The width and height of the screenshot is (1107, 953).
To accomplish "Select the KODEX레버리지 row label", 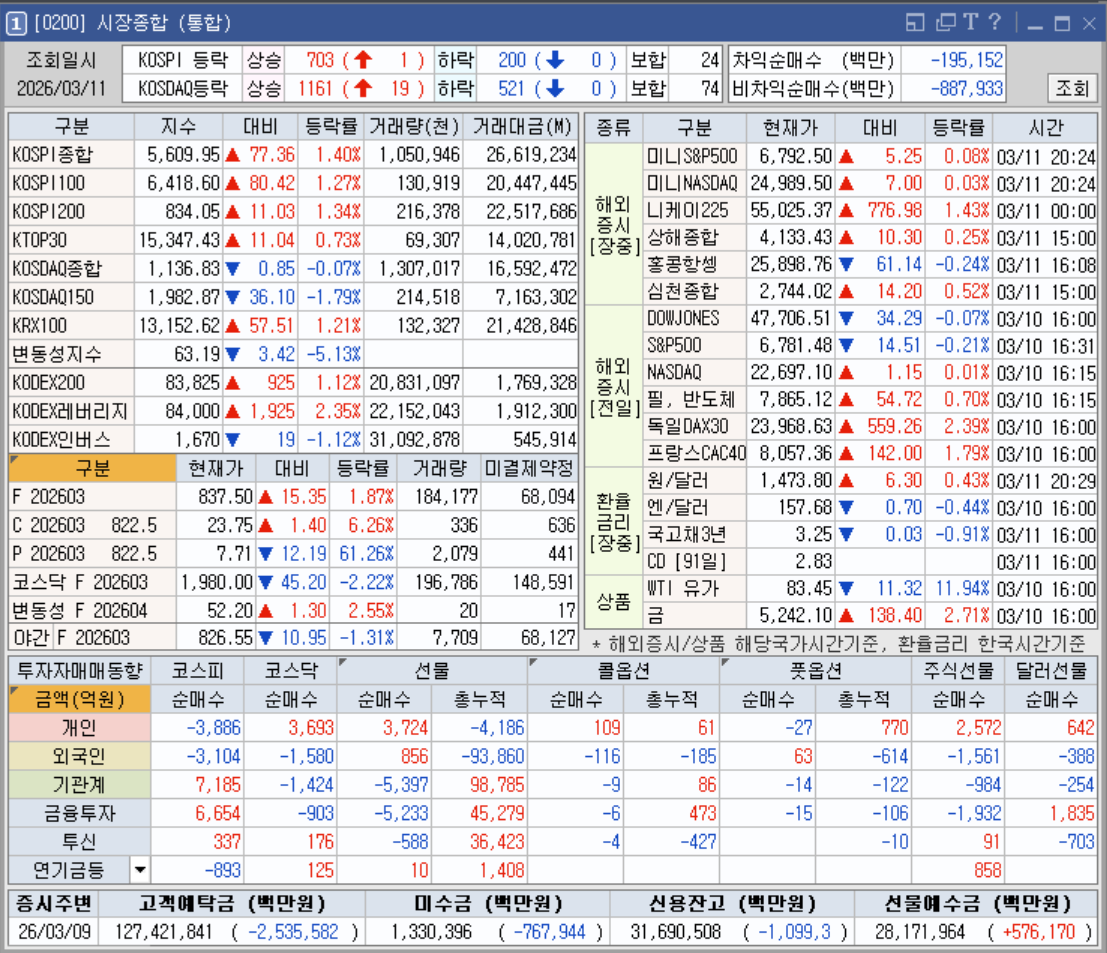I will [x=70, y=411].
